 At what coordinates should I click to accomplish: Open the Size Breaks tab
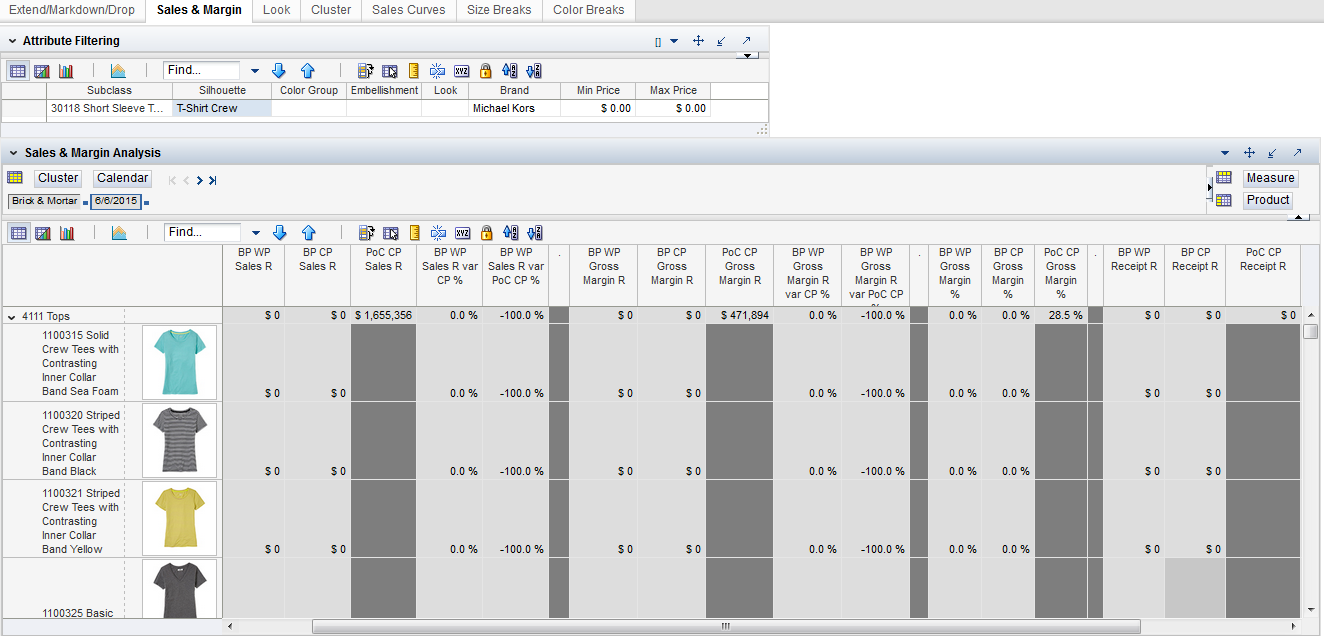(500, 10)
